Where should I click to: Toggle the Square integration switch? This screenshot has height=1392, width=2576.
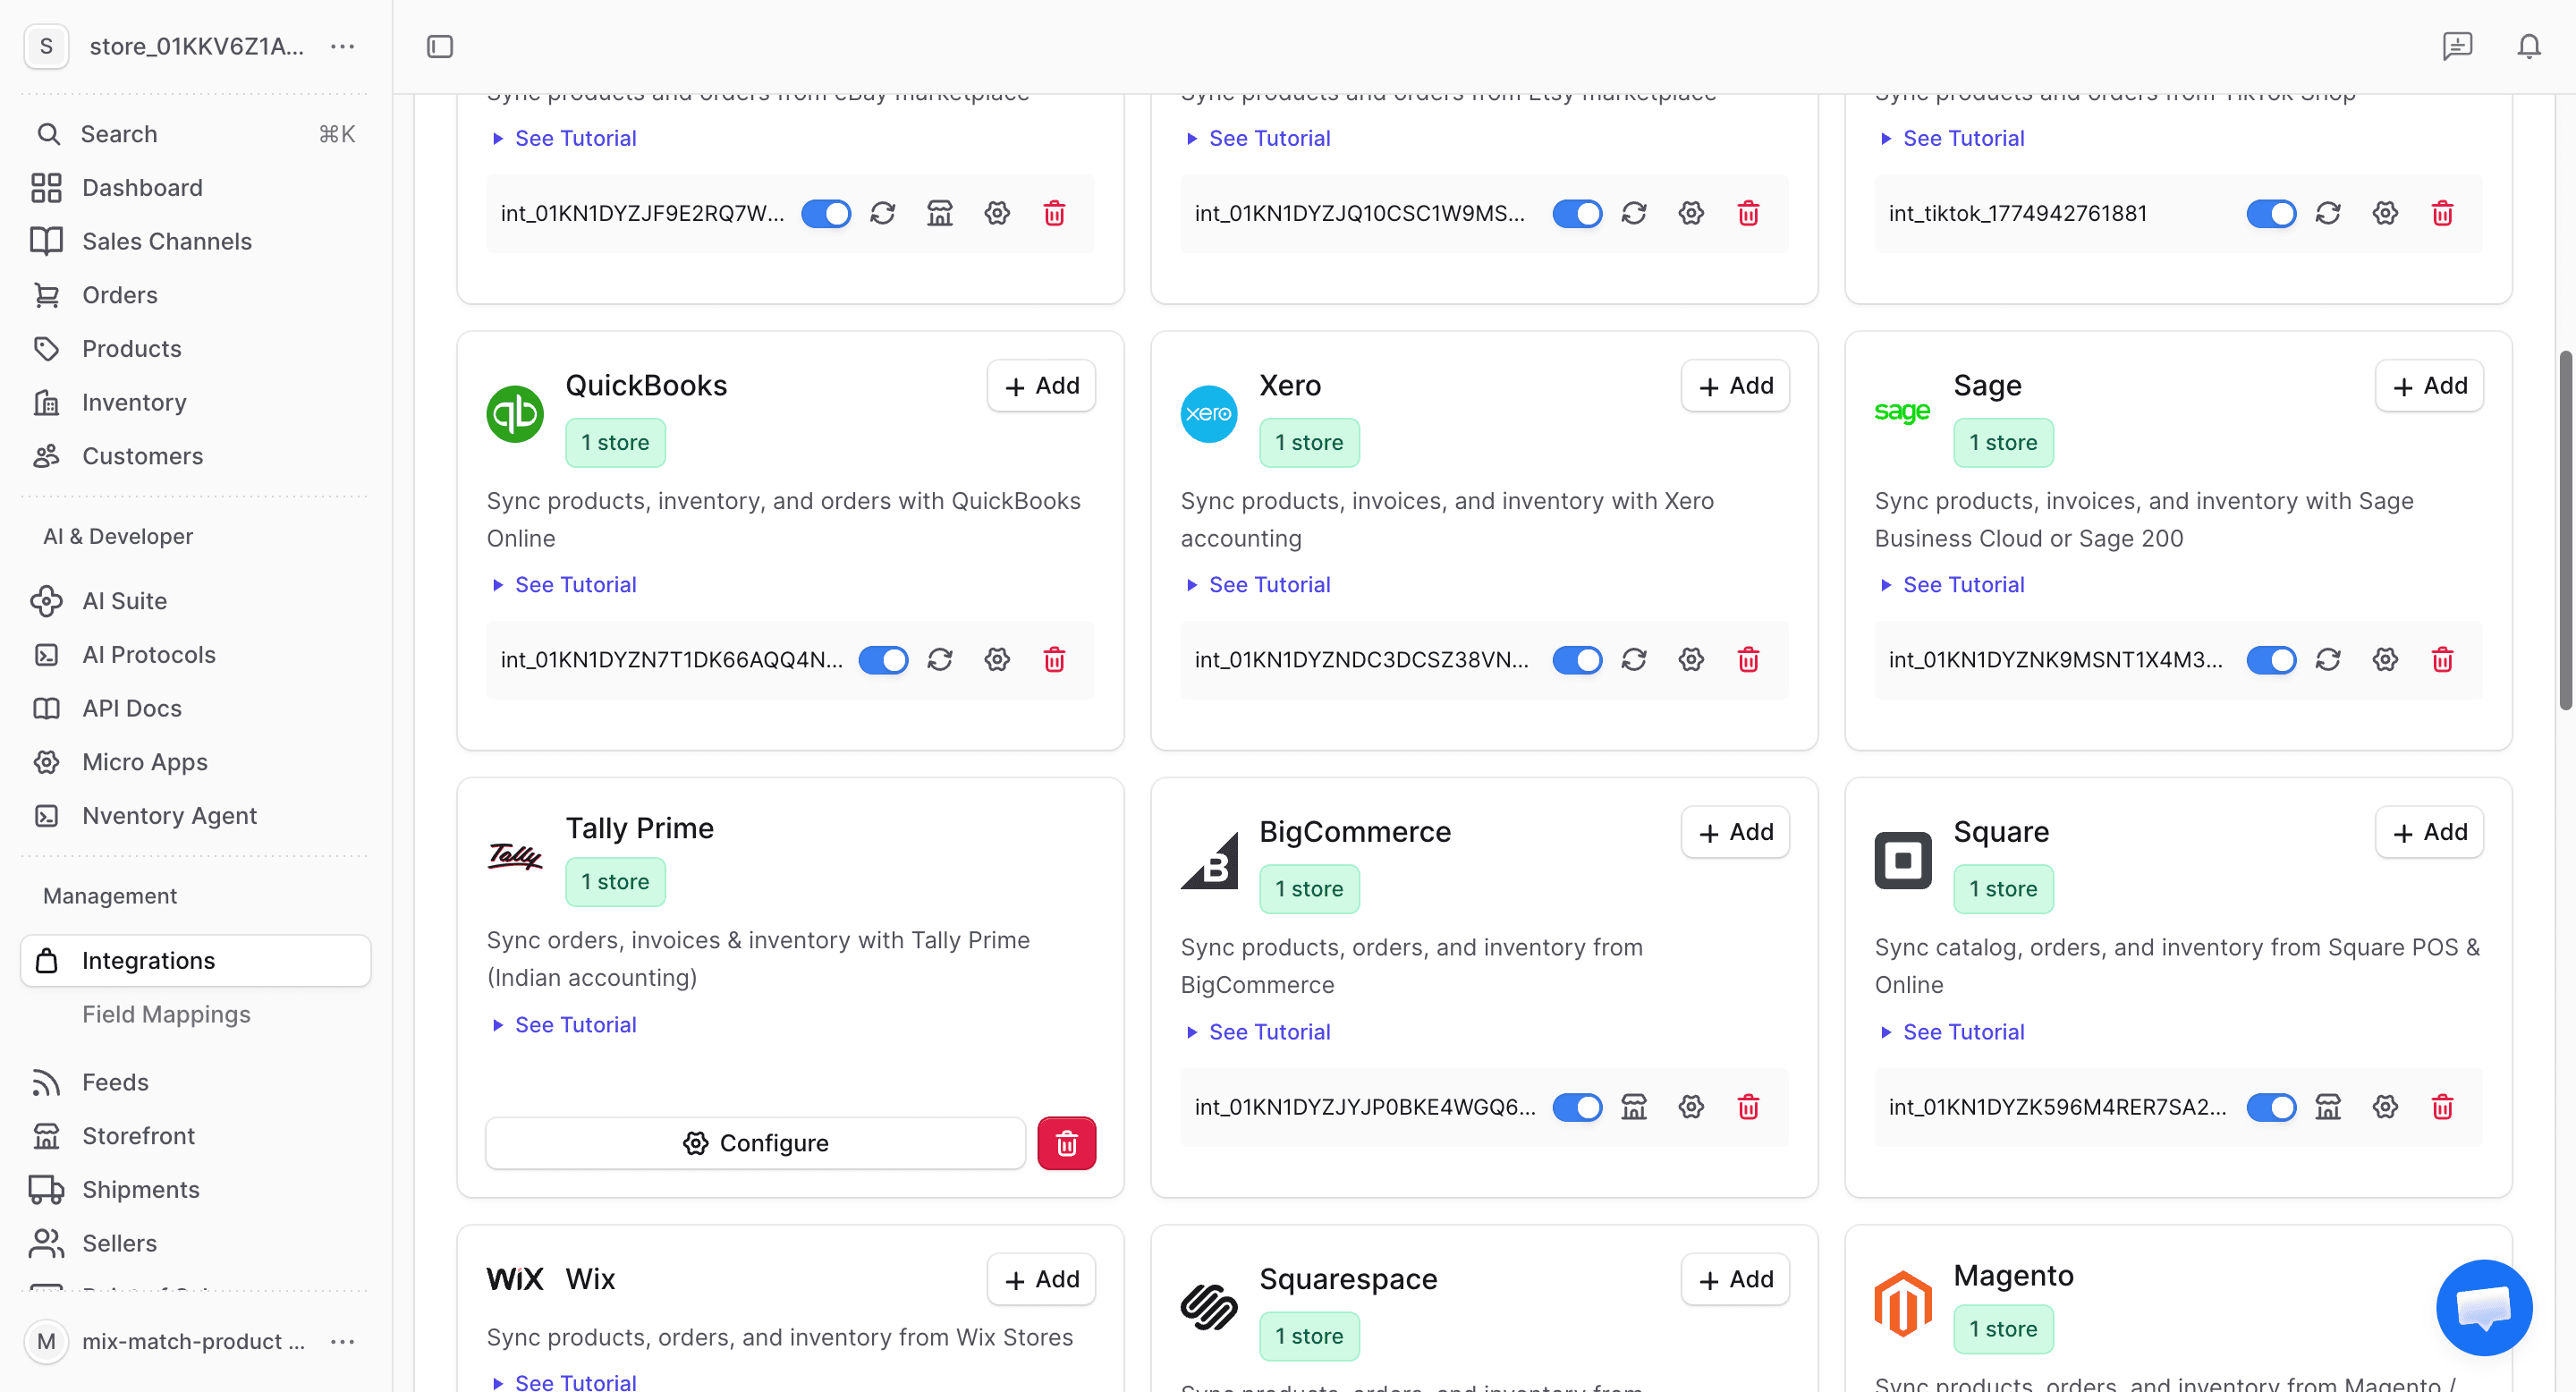(x=2271, y=1107)
